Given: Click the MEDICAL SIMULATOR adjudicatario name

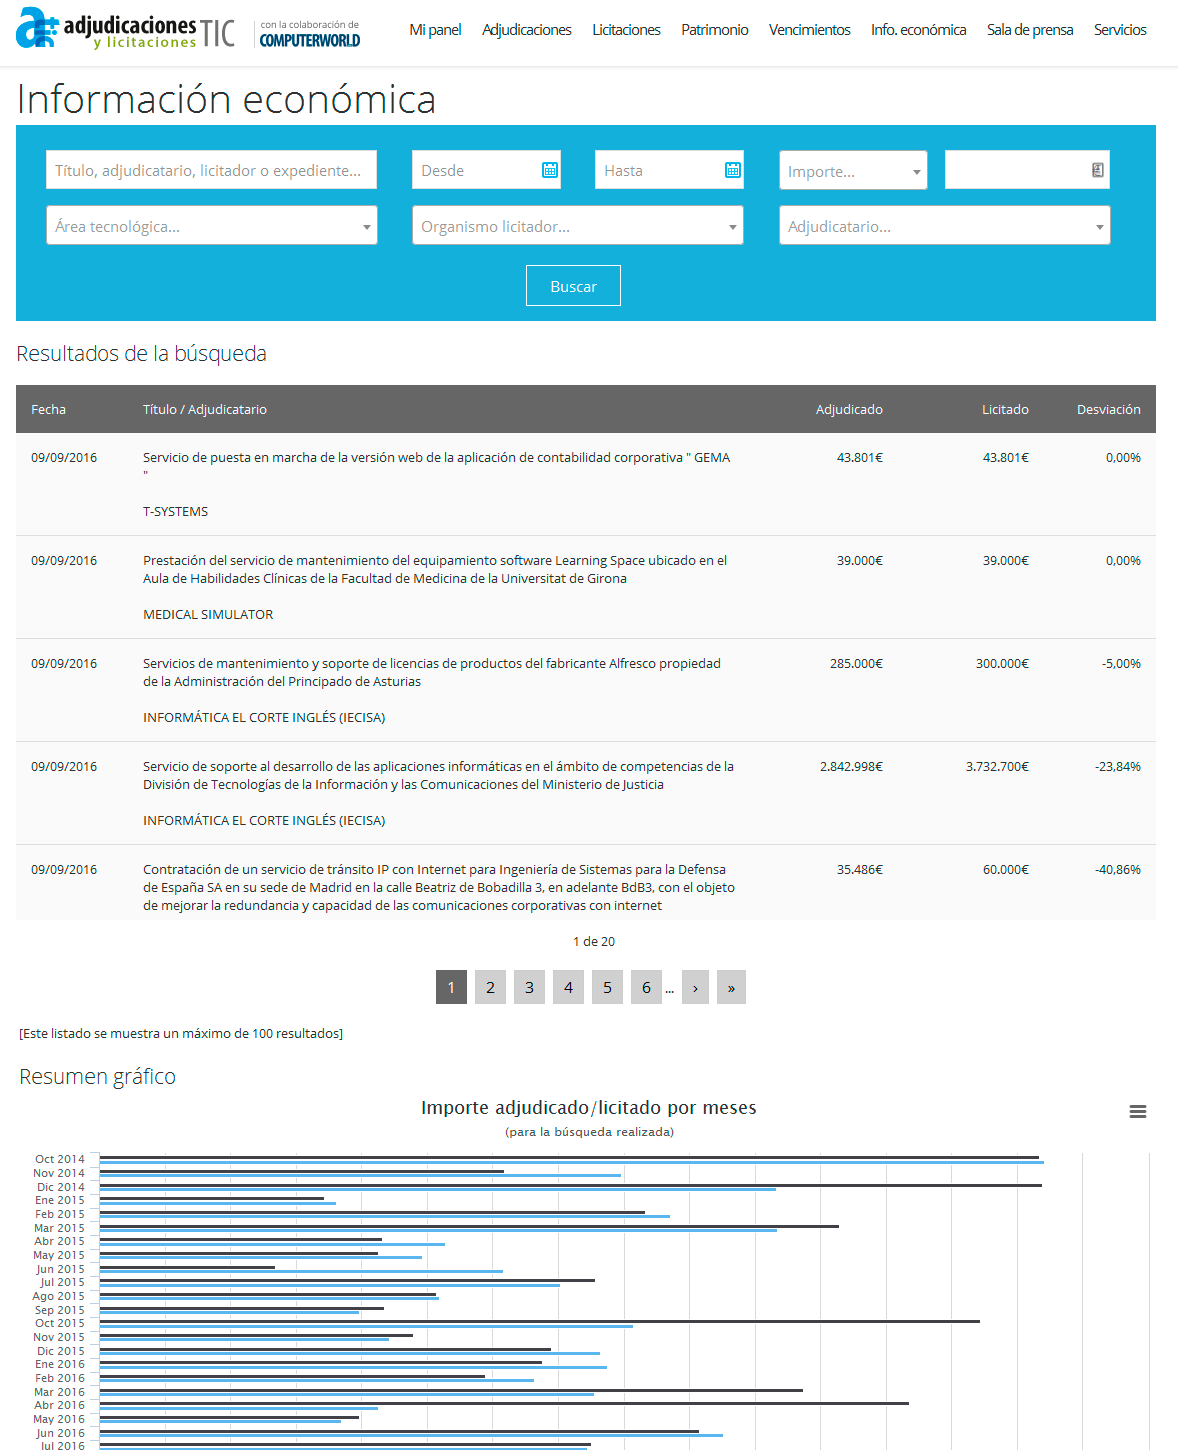Looking at the screenshot, I should click(208, 614).
